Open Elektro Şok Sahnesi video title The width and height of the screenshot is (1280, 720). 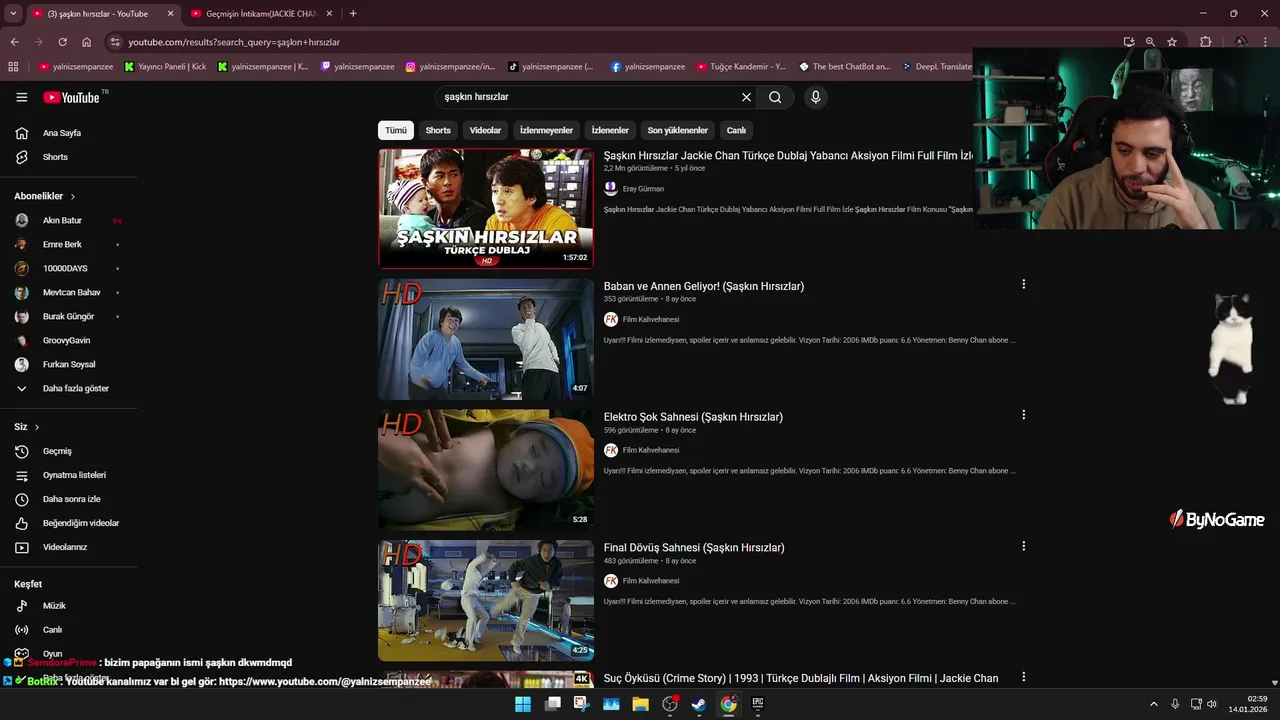(693, 417)
